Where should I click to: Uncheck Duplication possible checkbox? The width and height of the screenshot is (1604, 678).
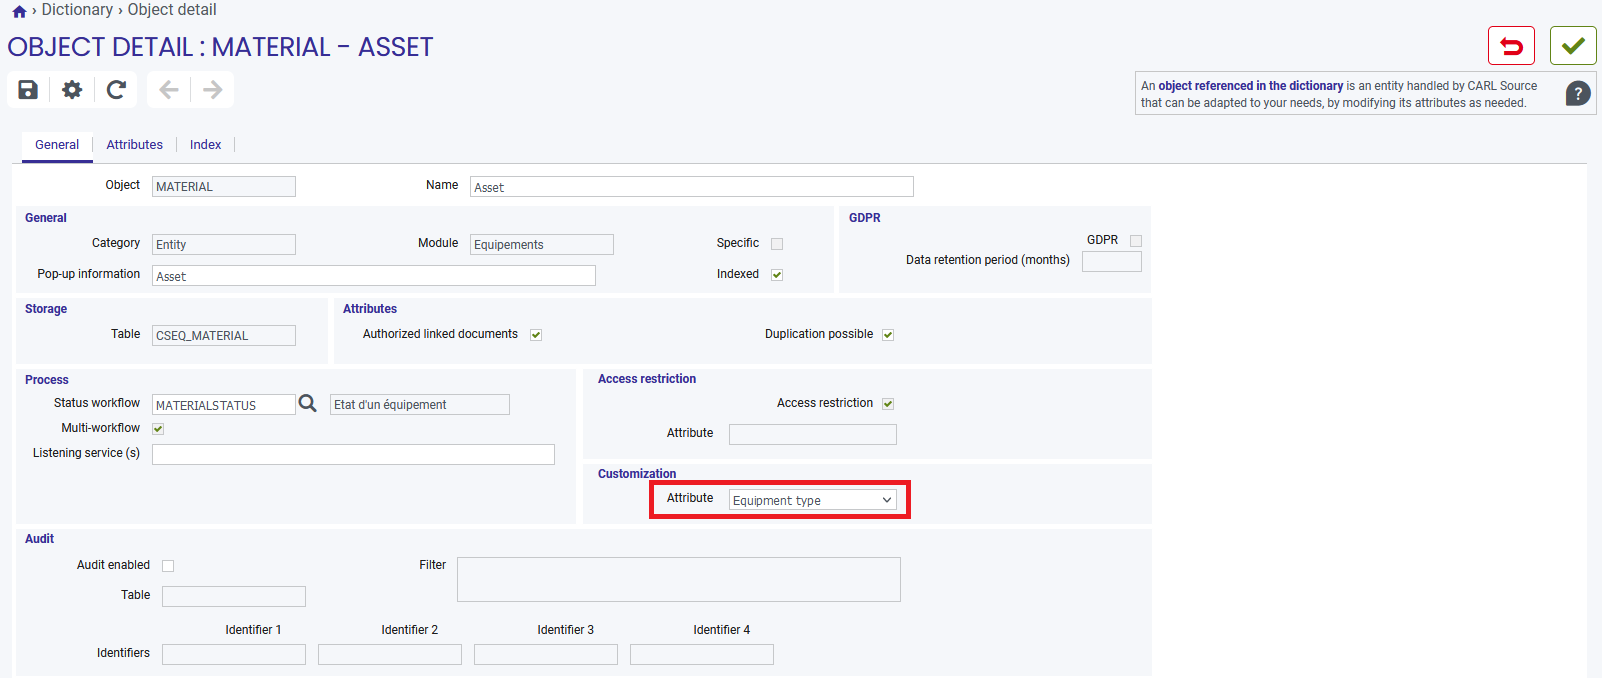(888, 335)
